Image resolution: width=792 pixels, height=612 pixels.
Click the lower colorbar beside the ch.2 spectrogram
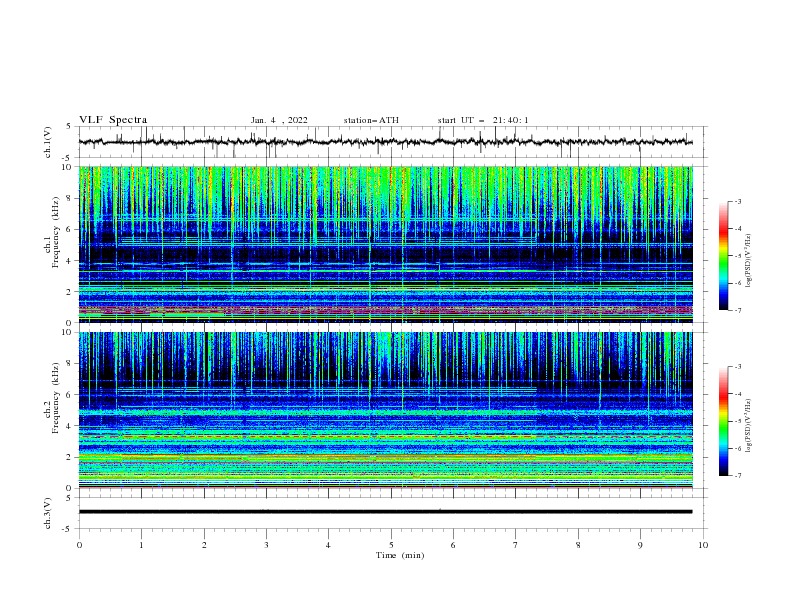(x=724, y=421)
